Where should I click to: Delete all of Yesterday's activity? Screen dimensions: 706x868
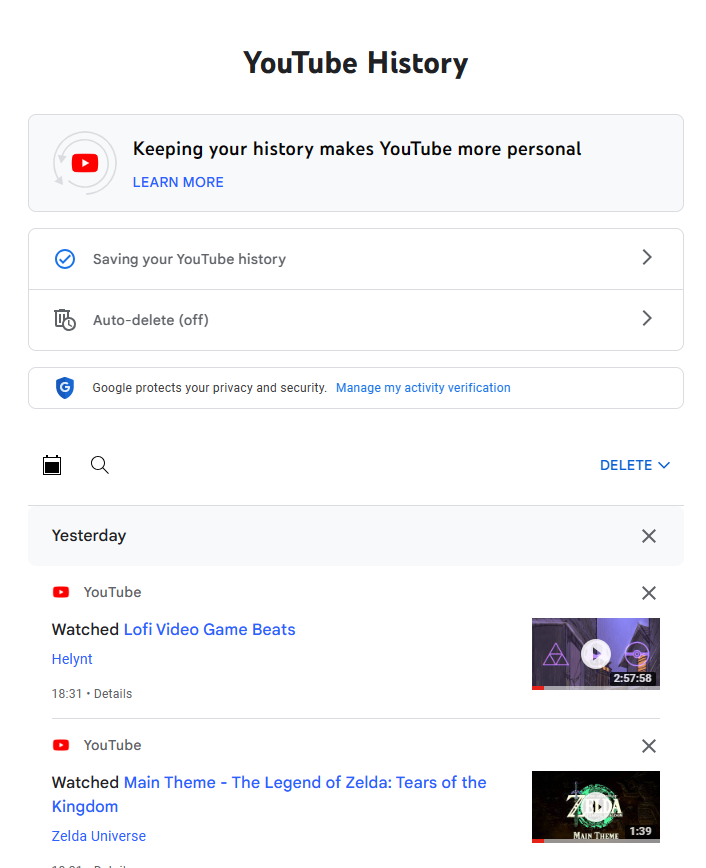(649, 536)
